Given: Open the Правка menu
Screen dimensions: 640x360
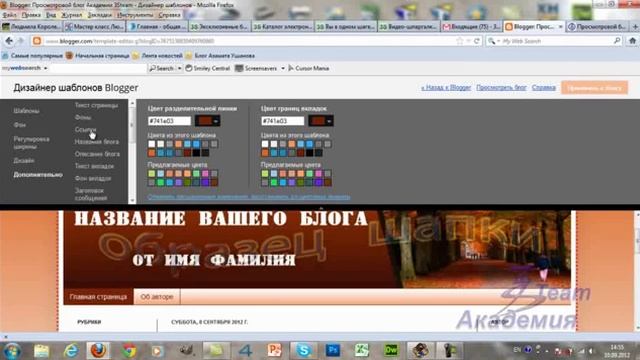Looking at the screenshot, I should pos(31,15).
